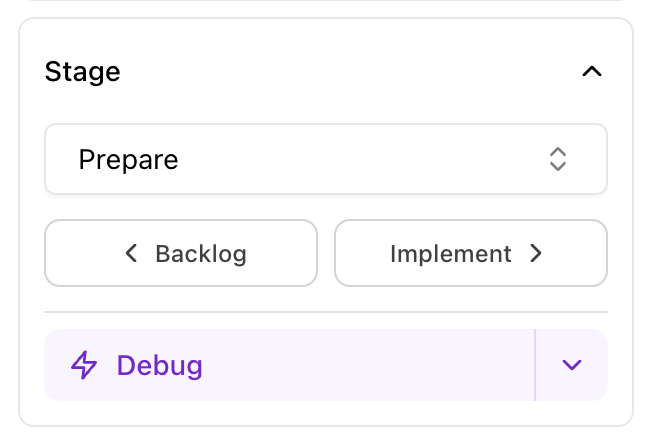Screen dimensions: 652x438
Task: Move back to Backlog stage
Action: point(181,254)
